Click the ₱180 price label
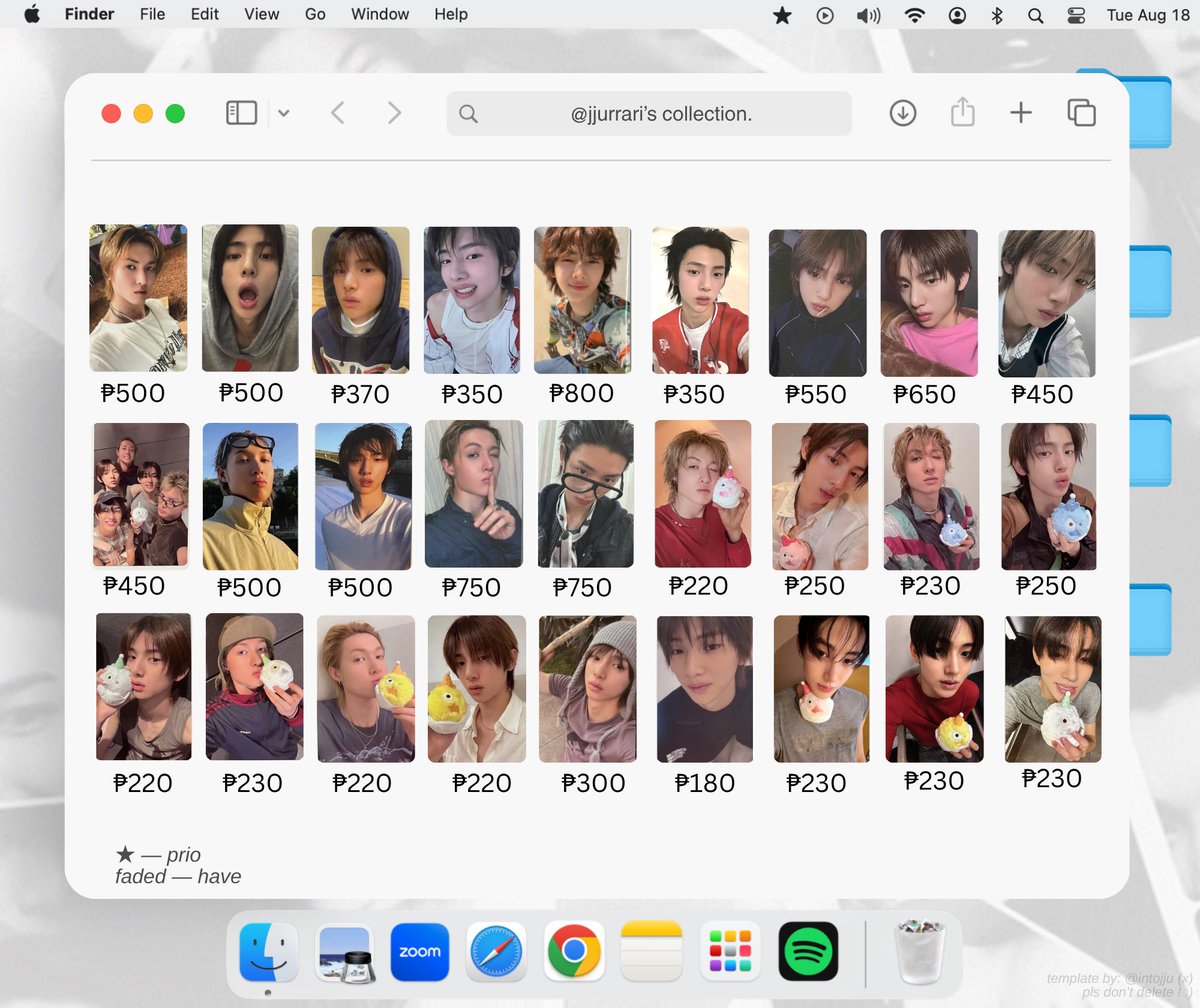The width and height of the screenshot is (1200, 1008). tap(705, 783)
